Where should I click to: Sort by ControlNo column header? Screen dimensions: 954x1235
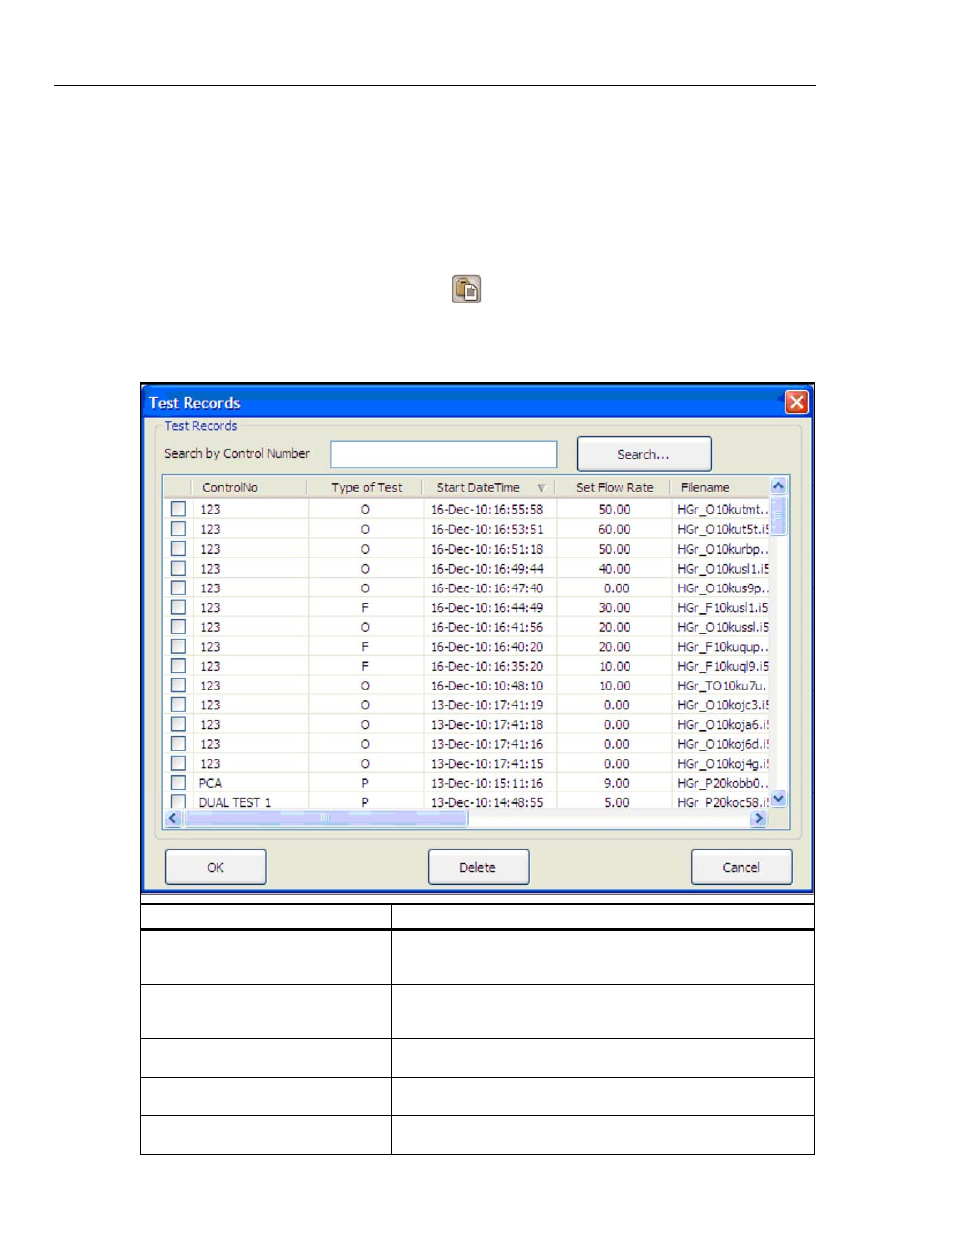click(230, 488)
